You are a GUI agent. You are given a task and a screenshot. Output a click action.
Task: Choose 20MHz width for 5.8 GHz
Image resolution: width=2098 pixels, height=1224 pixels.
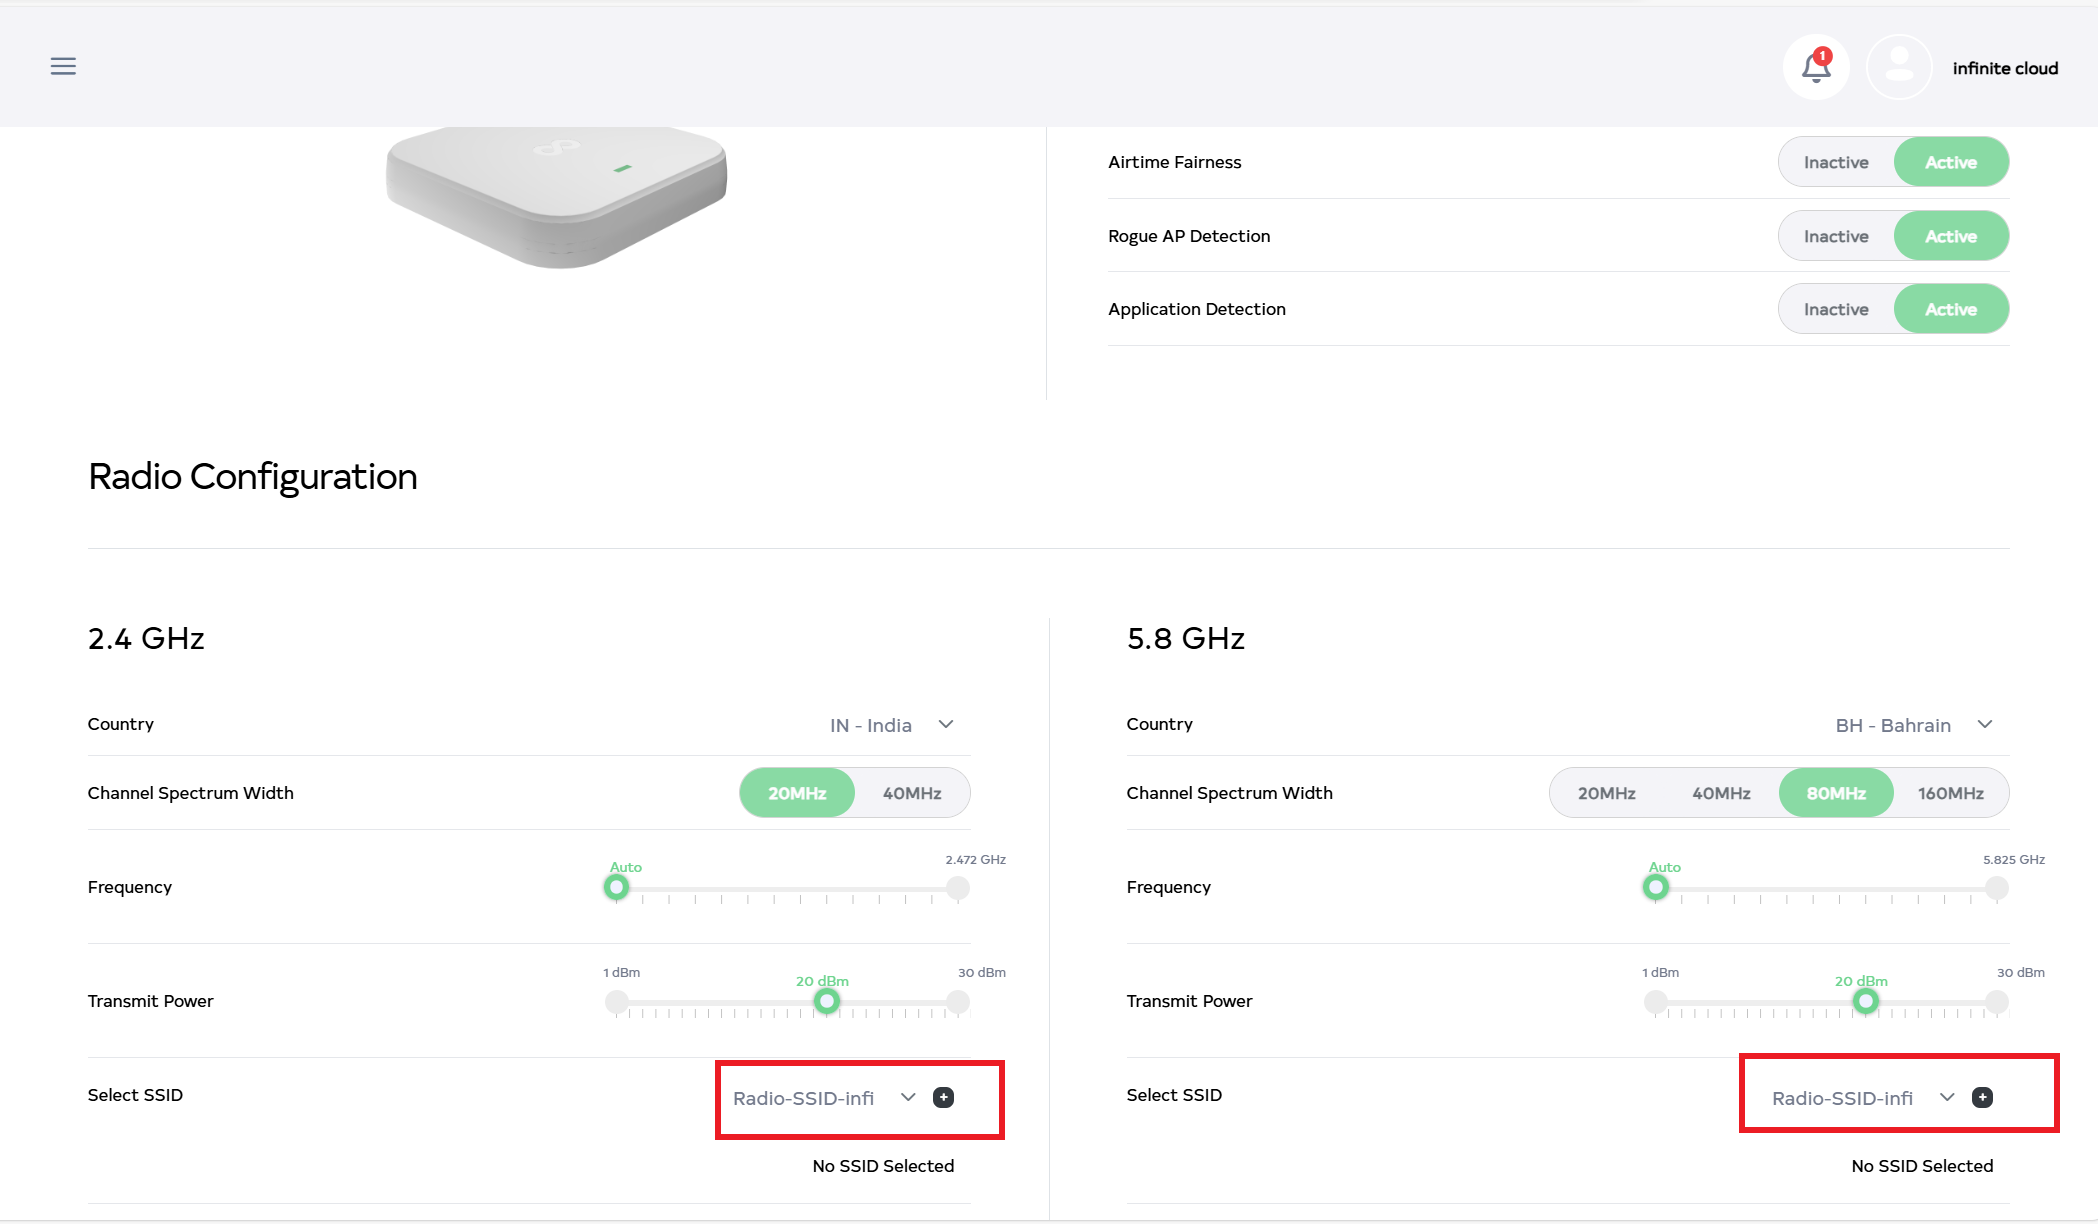tap(1606, 793)
